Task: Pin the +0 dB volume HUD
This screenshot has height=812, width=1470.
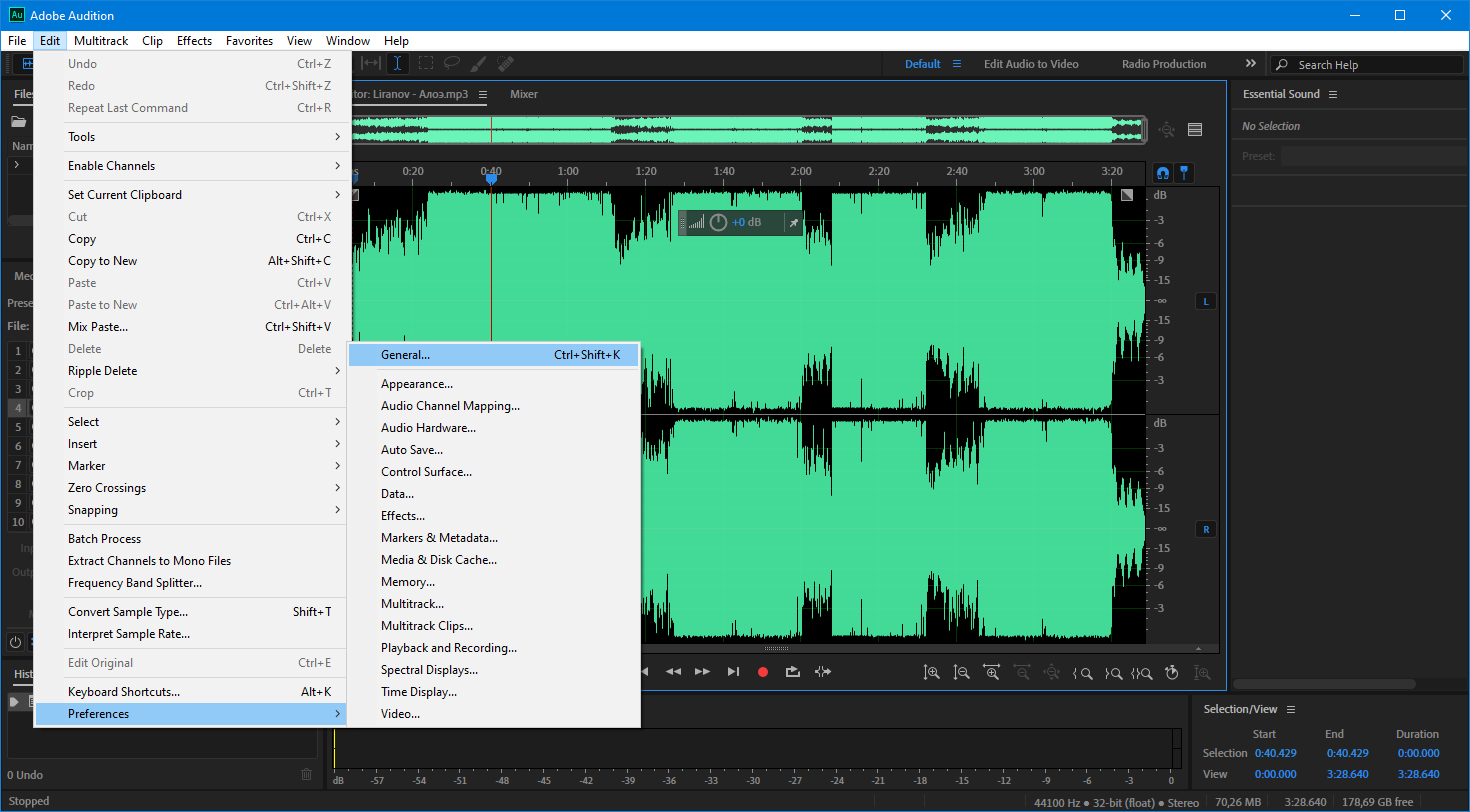Action: tap(793, 222)
